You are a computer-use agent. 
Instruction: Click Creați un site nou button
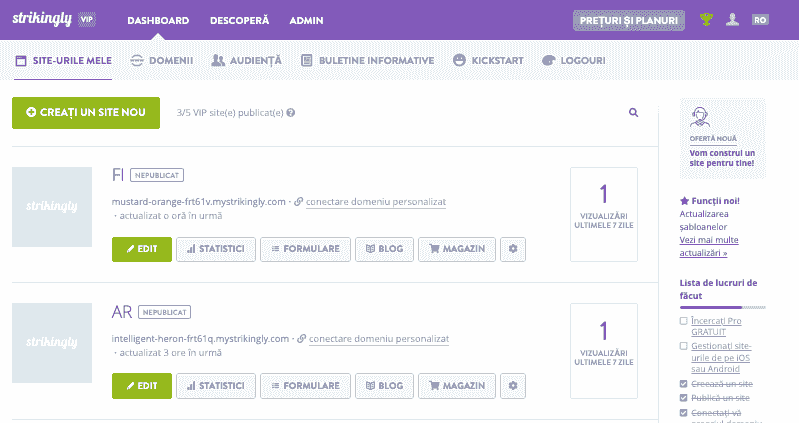tap(86, 113)
